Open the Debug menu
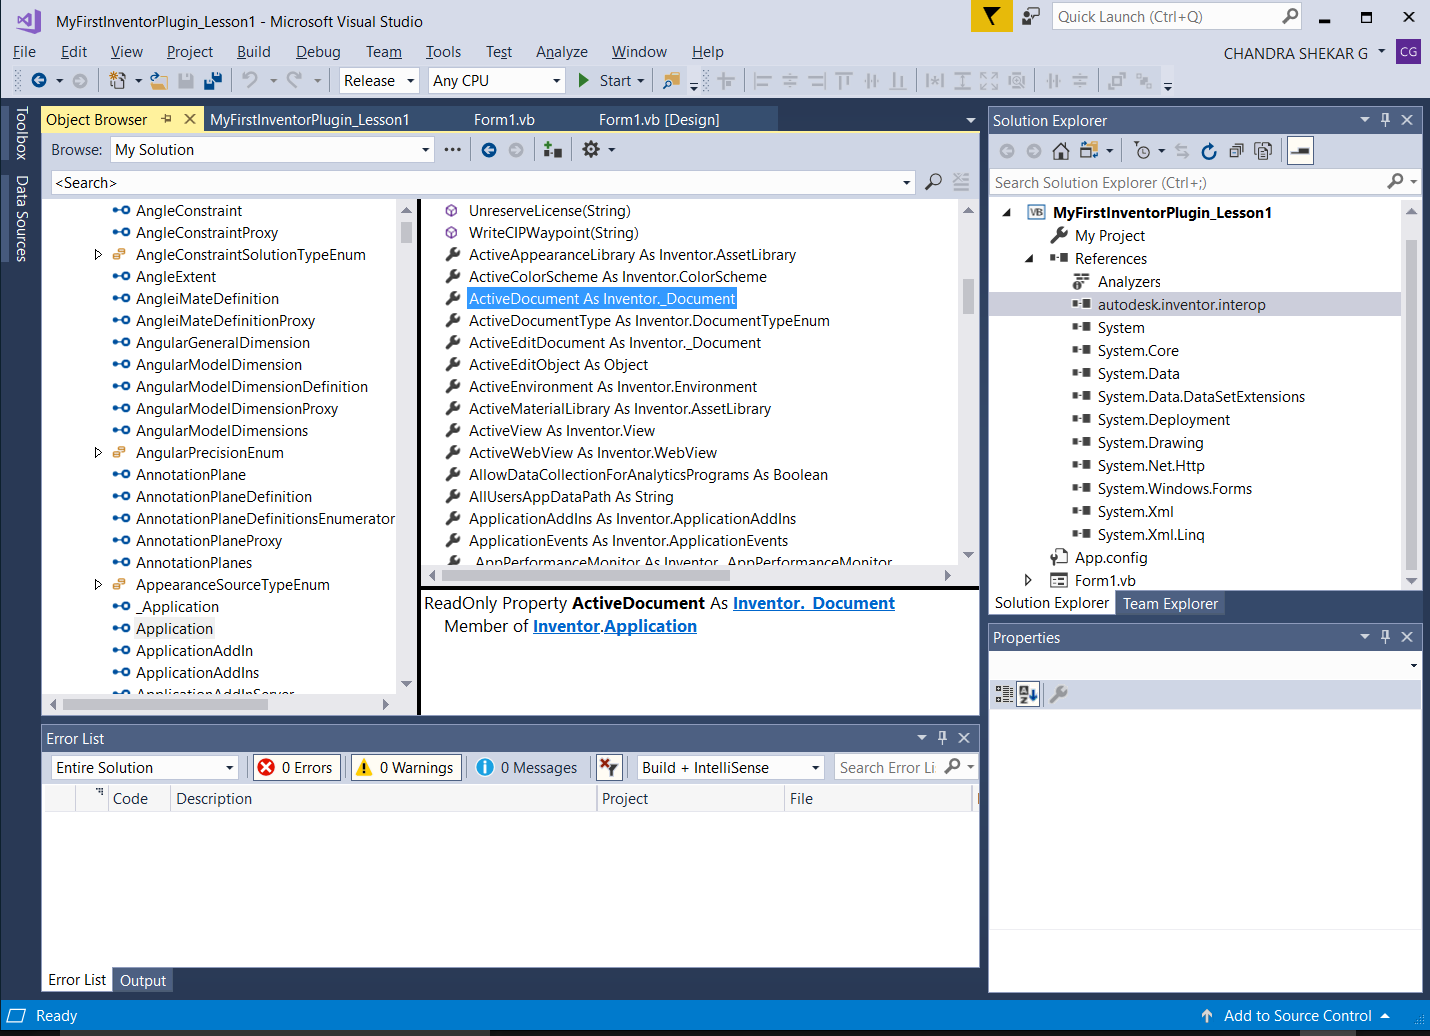The width and height of the screenshot is (1430, 1036). pyautogui.click(x=317, y=52)
